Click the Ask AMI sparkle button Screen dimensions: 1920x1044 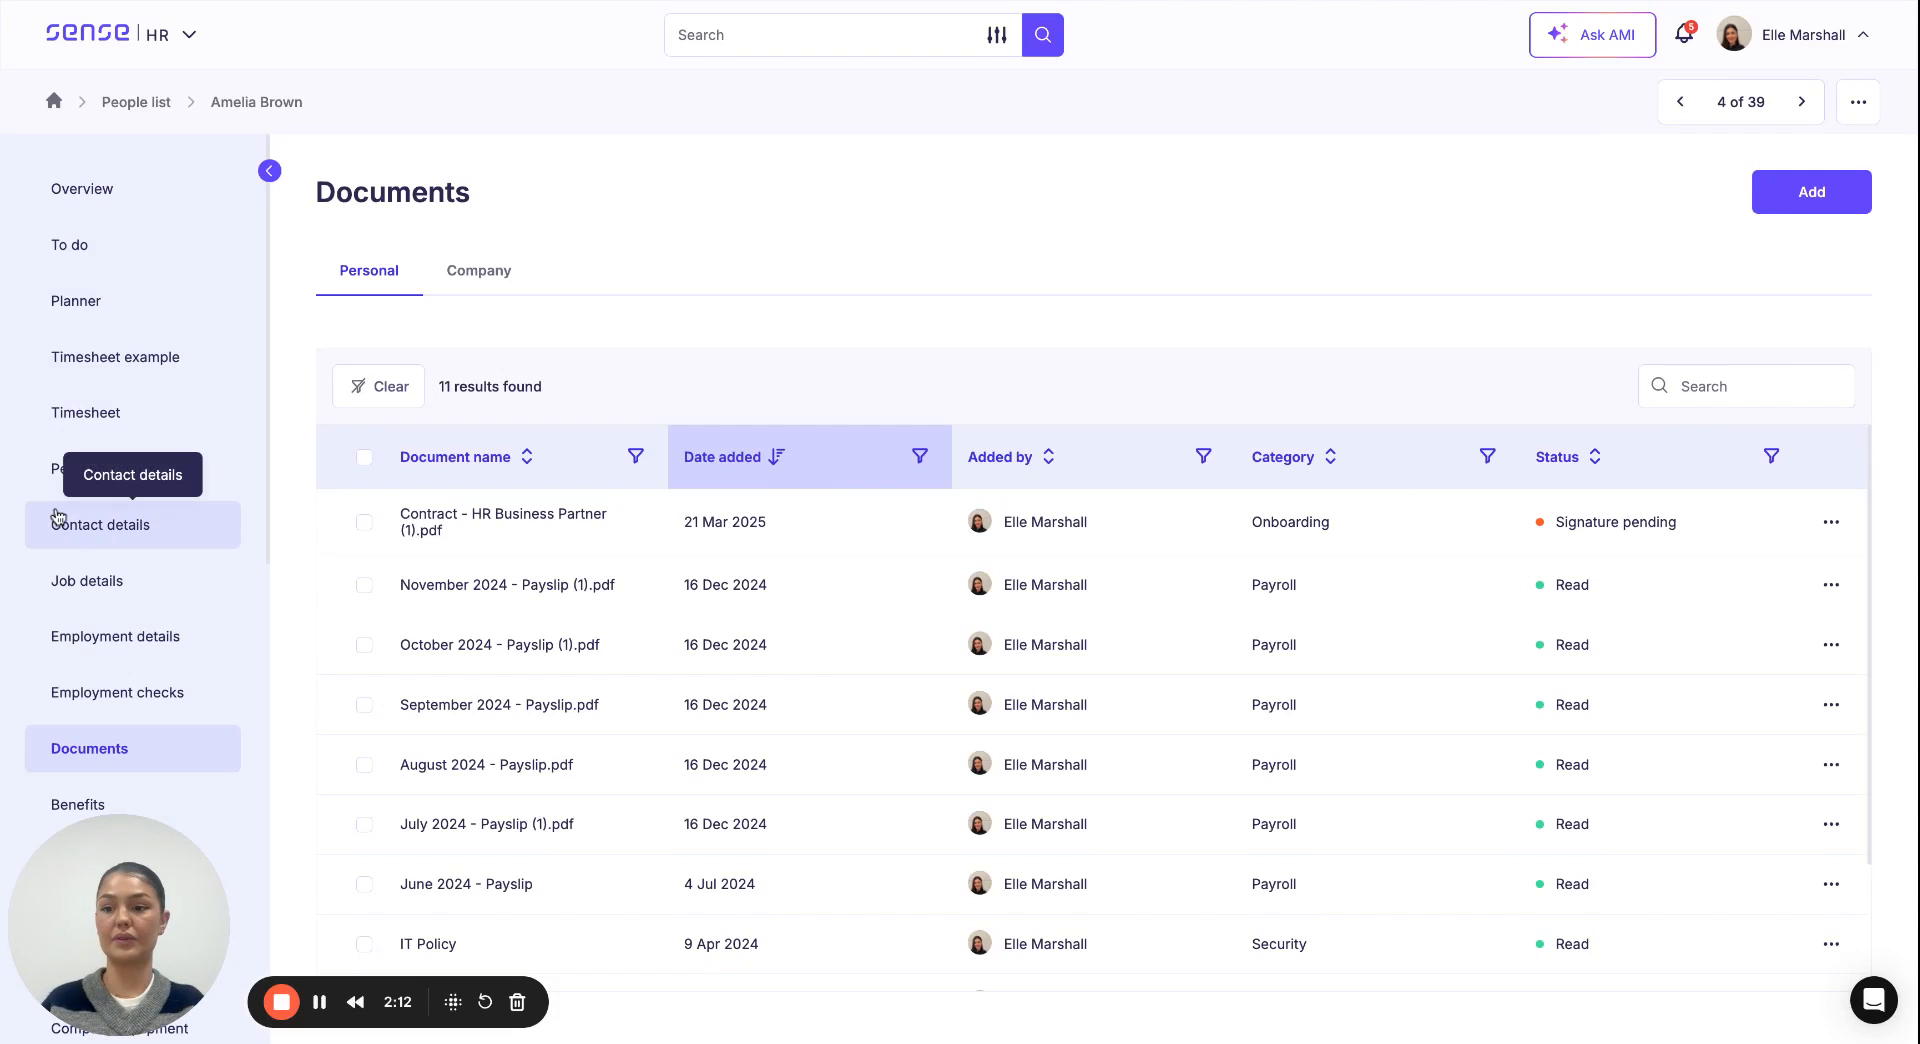point(1592,34)
